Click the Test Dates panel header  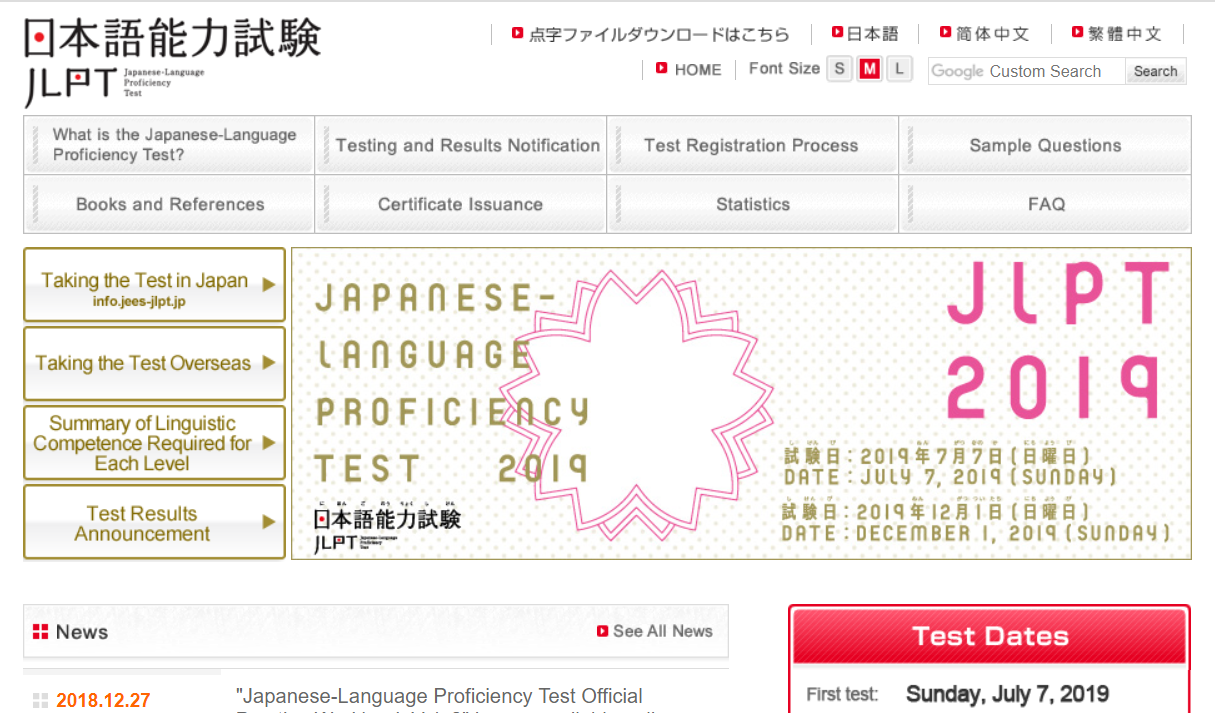click(990, 636)
